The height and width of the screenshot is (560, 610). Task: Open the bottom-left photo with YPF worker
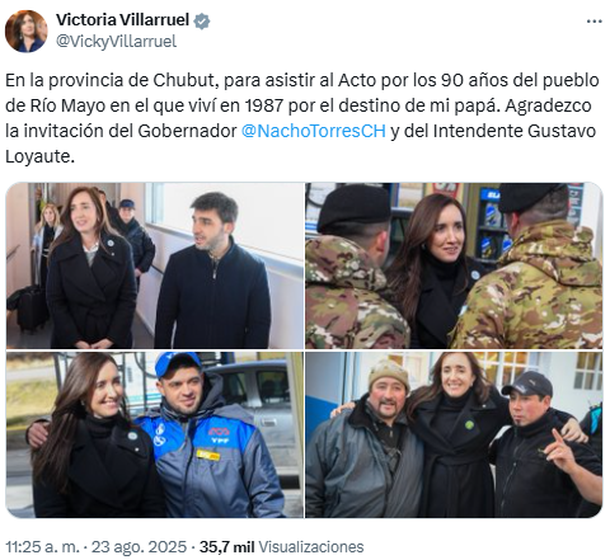[x=155, y=435]
